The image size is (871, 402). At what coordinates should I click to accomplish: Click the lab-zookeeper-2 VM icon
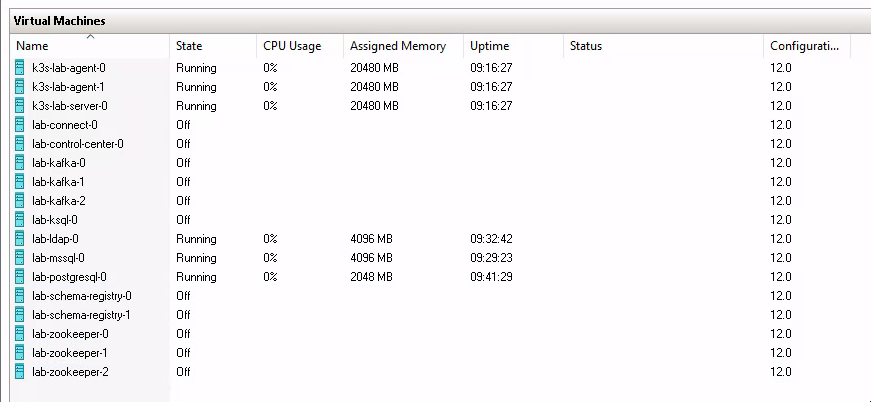[x=20, y=372]
